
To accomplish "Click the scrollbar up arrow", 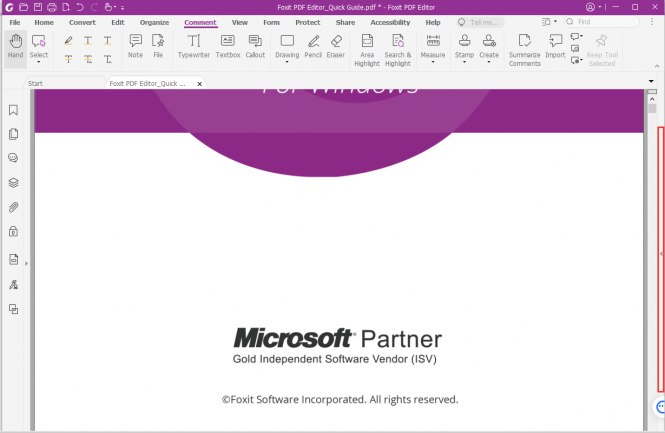I will click(x=652, y=99).
